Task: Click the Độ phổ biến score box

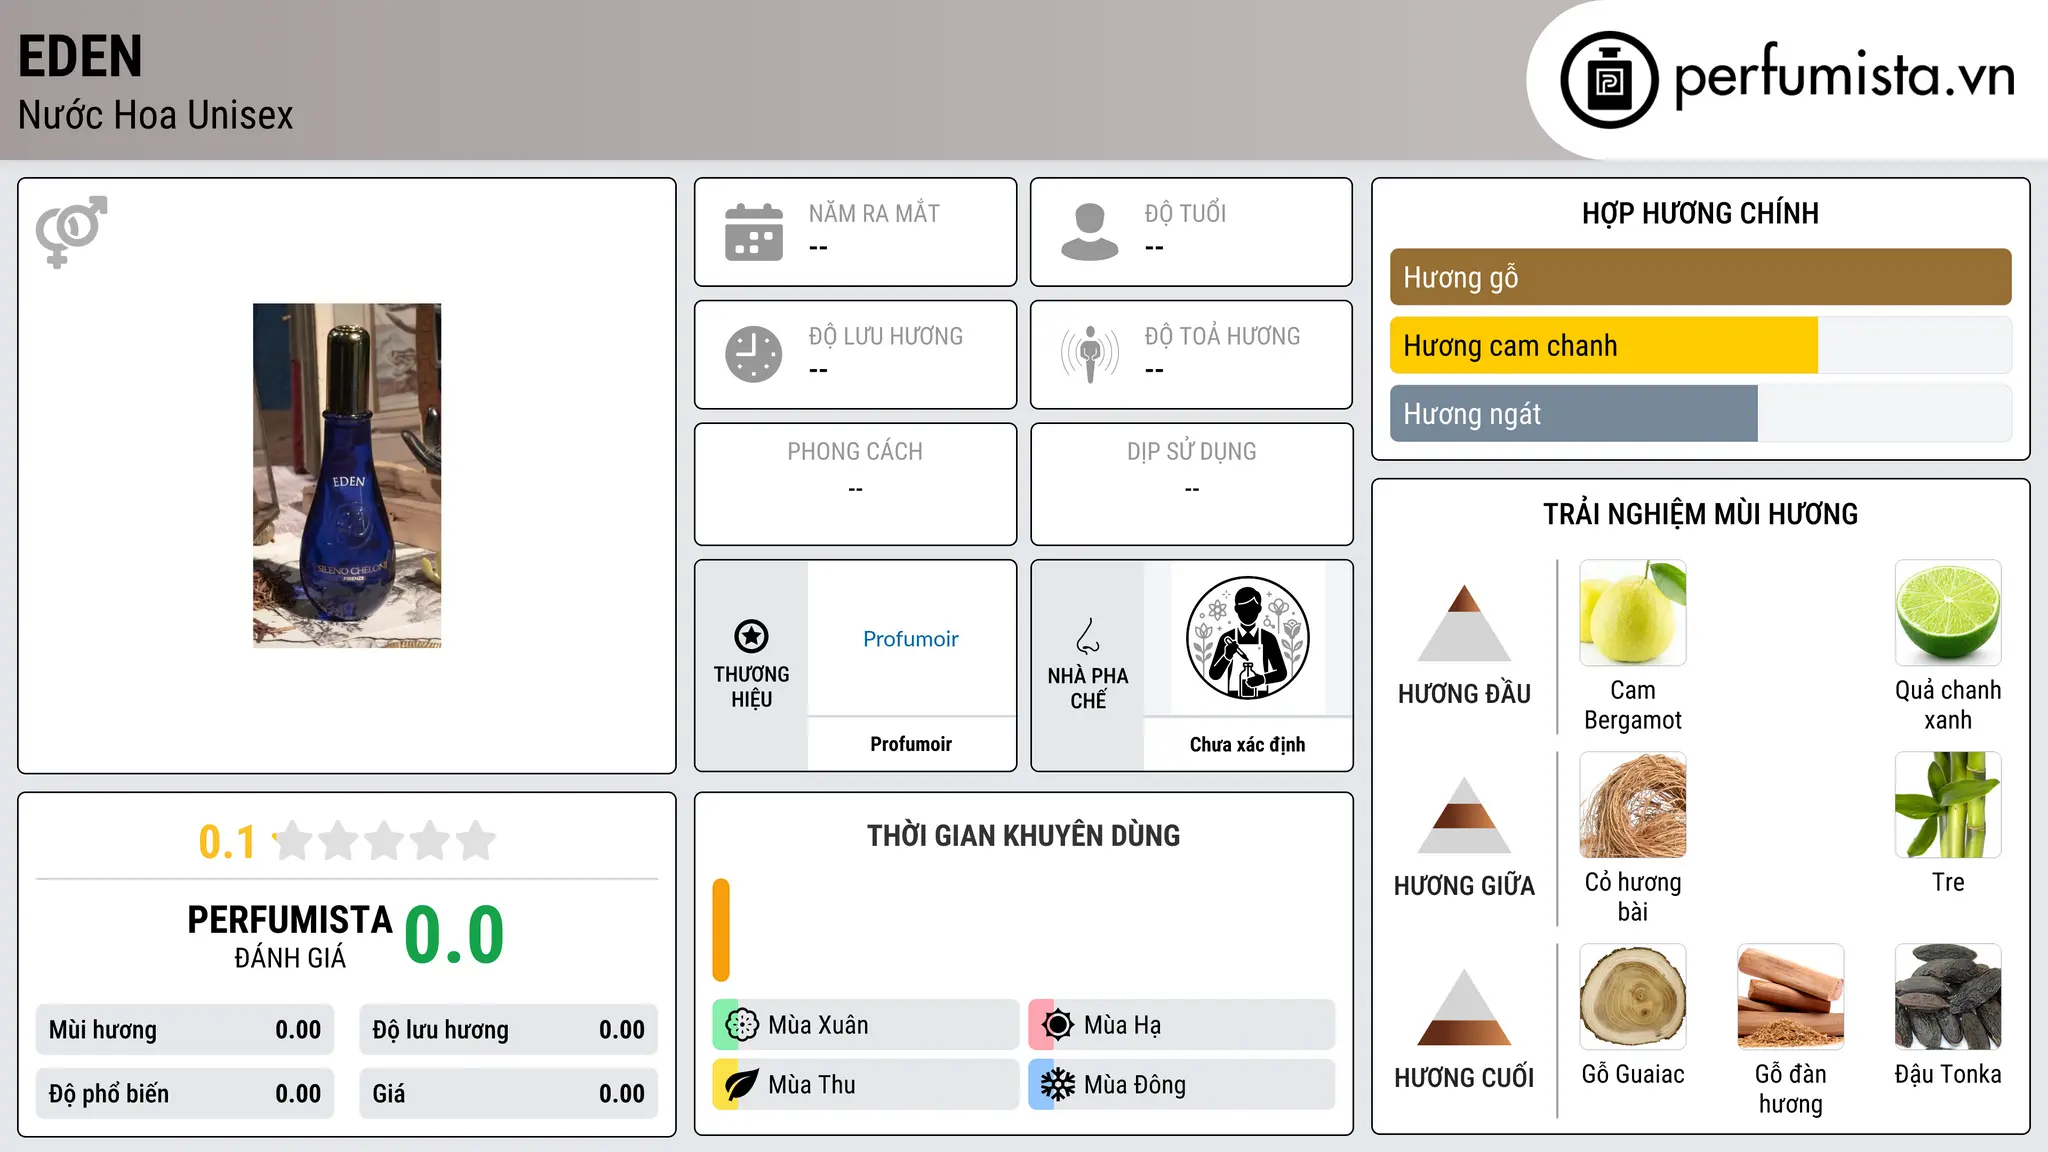Action: [185, 1094]
